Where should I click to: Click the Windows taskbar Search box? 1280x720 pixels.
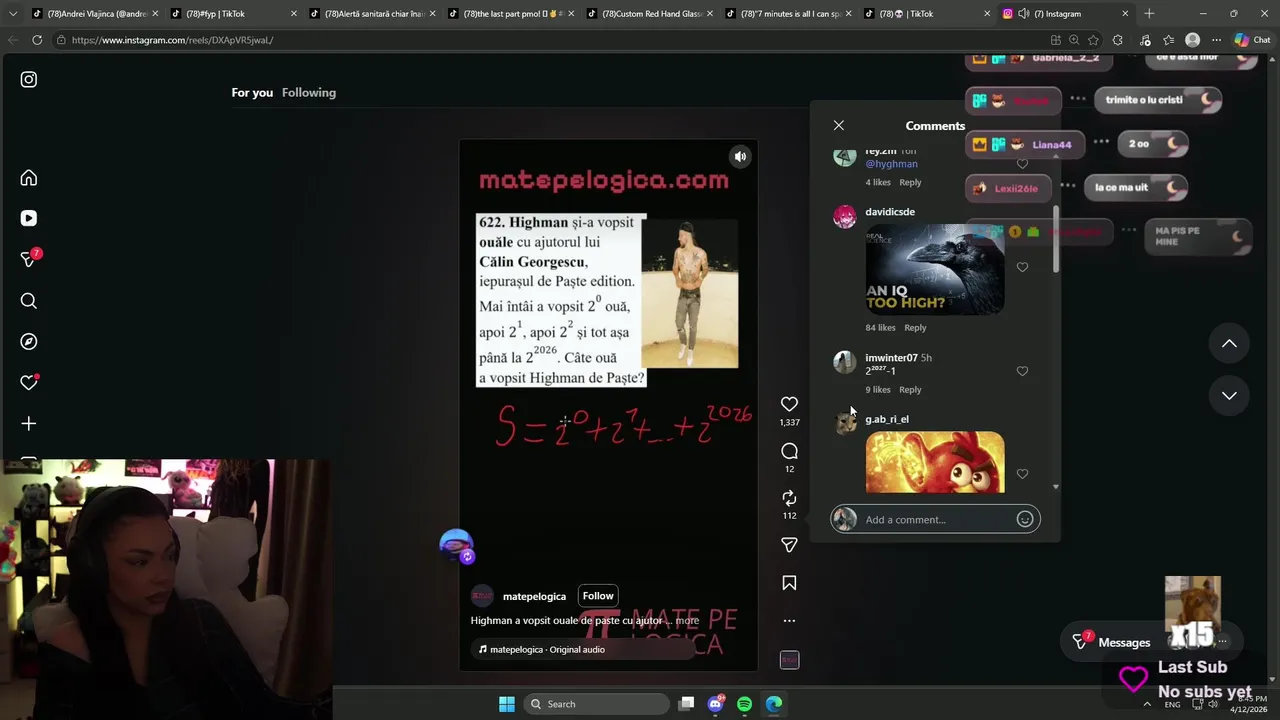[x=596, y=704]
